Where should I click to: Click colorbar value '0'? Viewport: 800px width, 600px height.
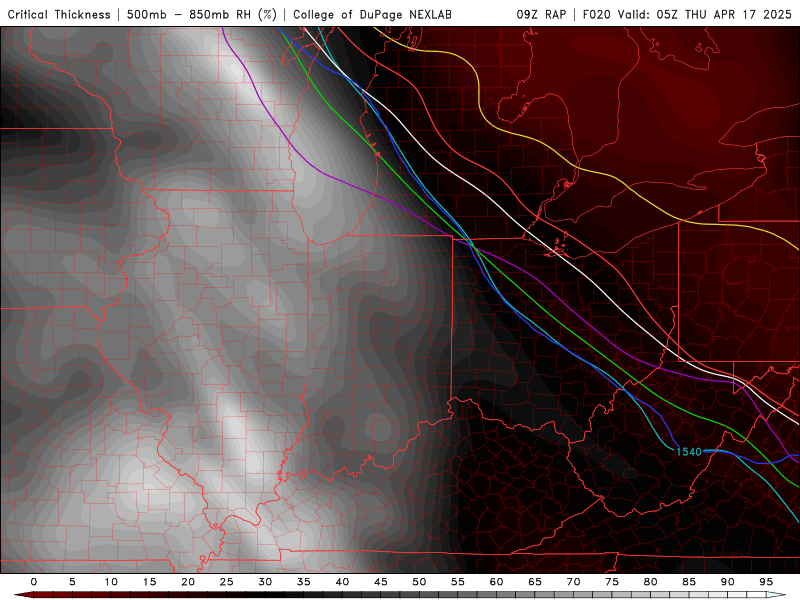click(x=34, y=582)
